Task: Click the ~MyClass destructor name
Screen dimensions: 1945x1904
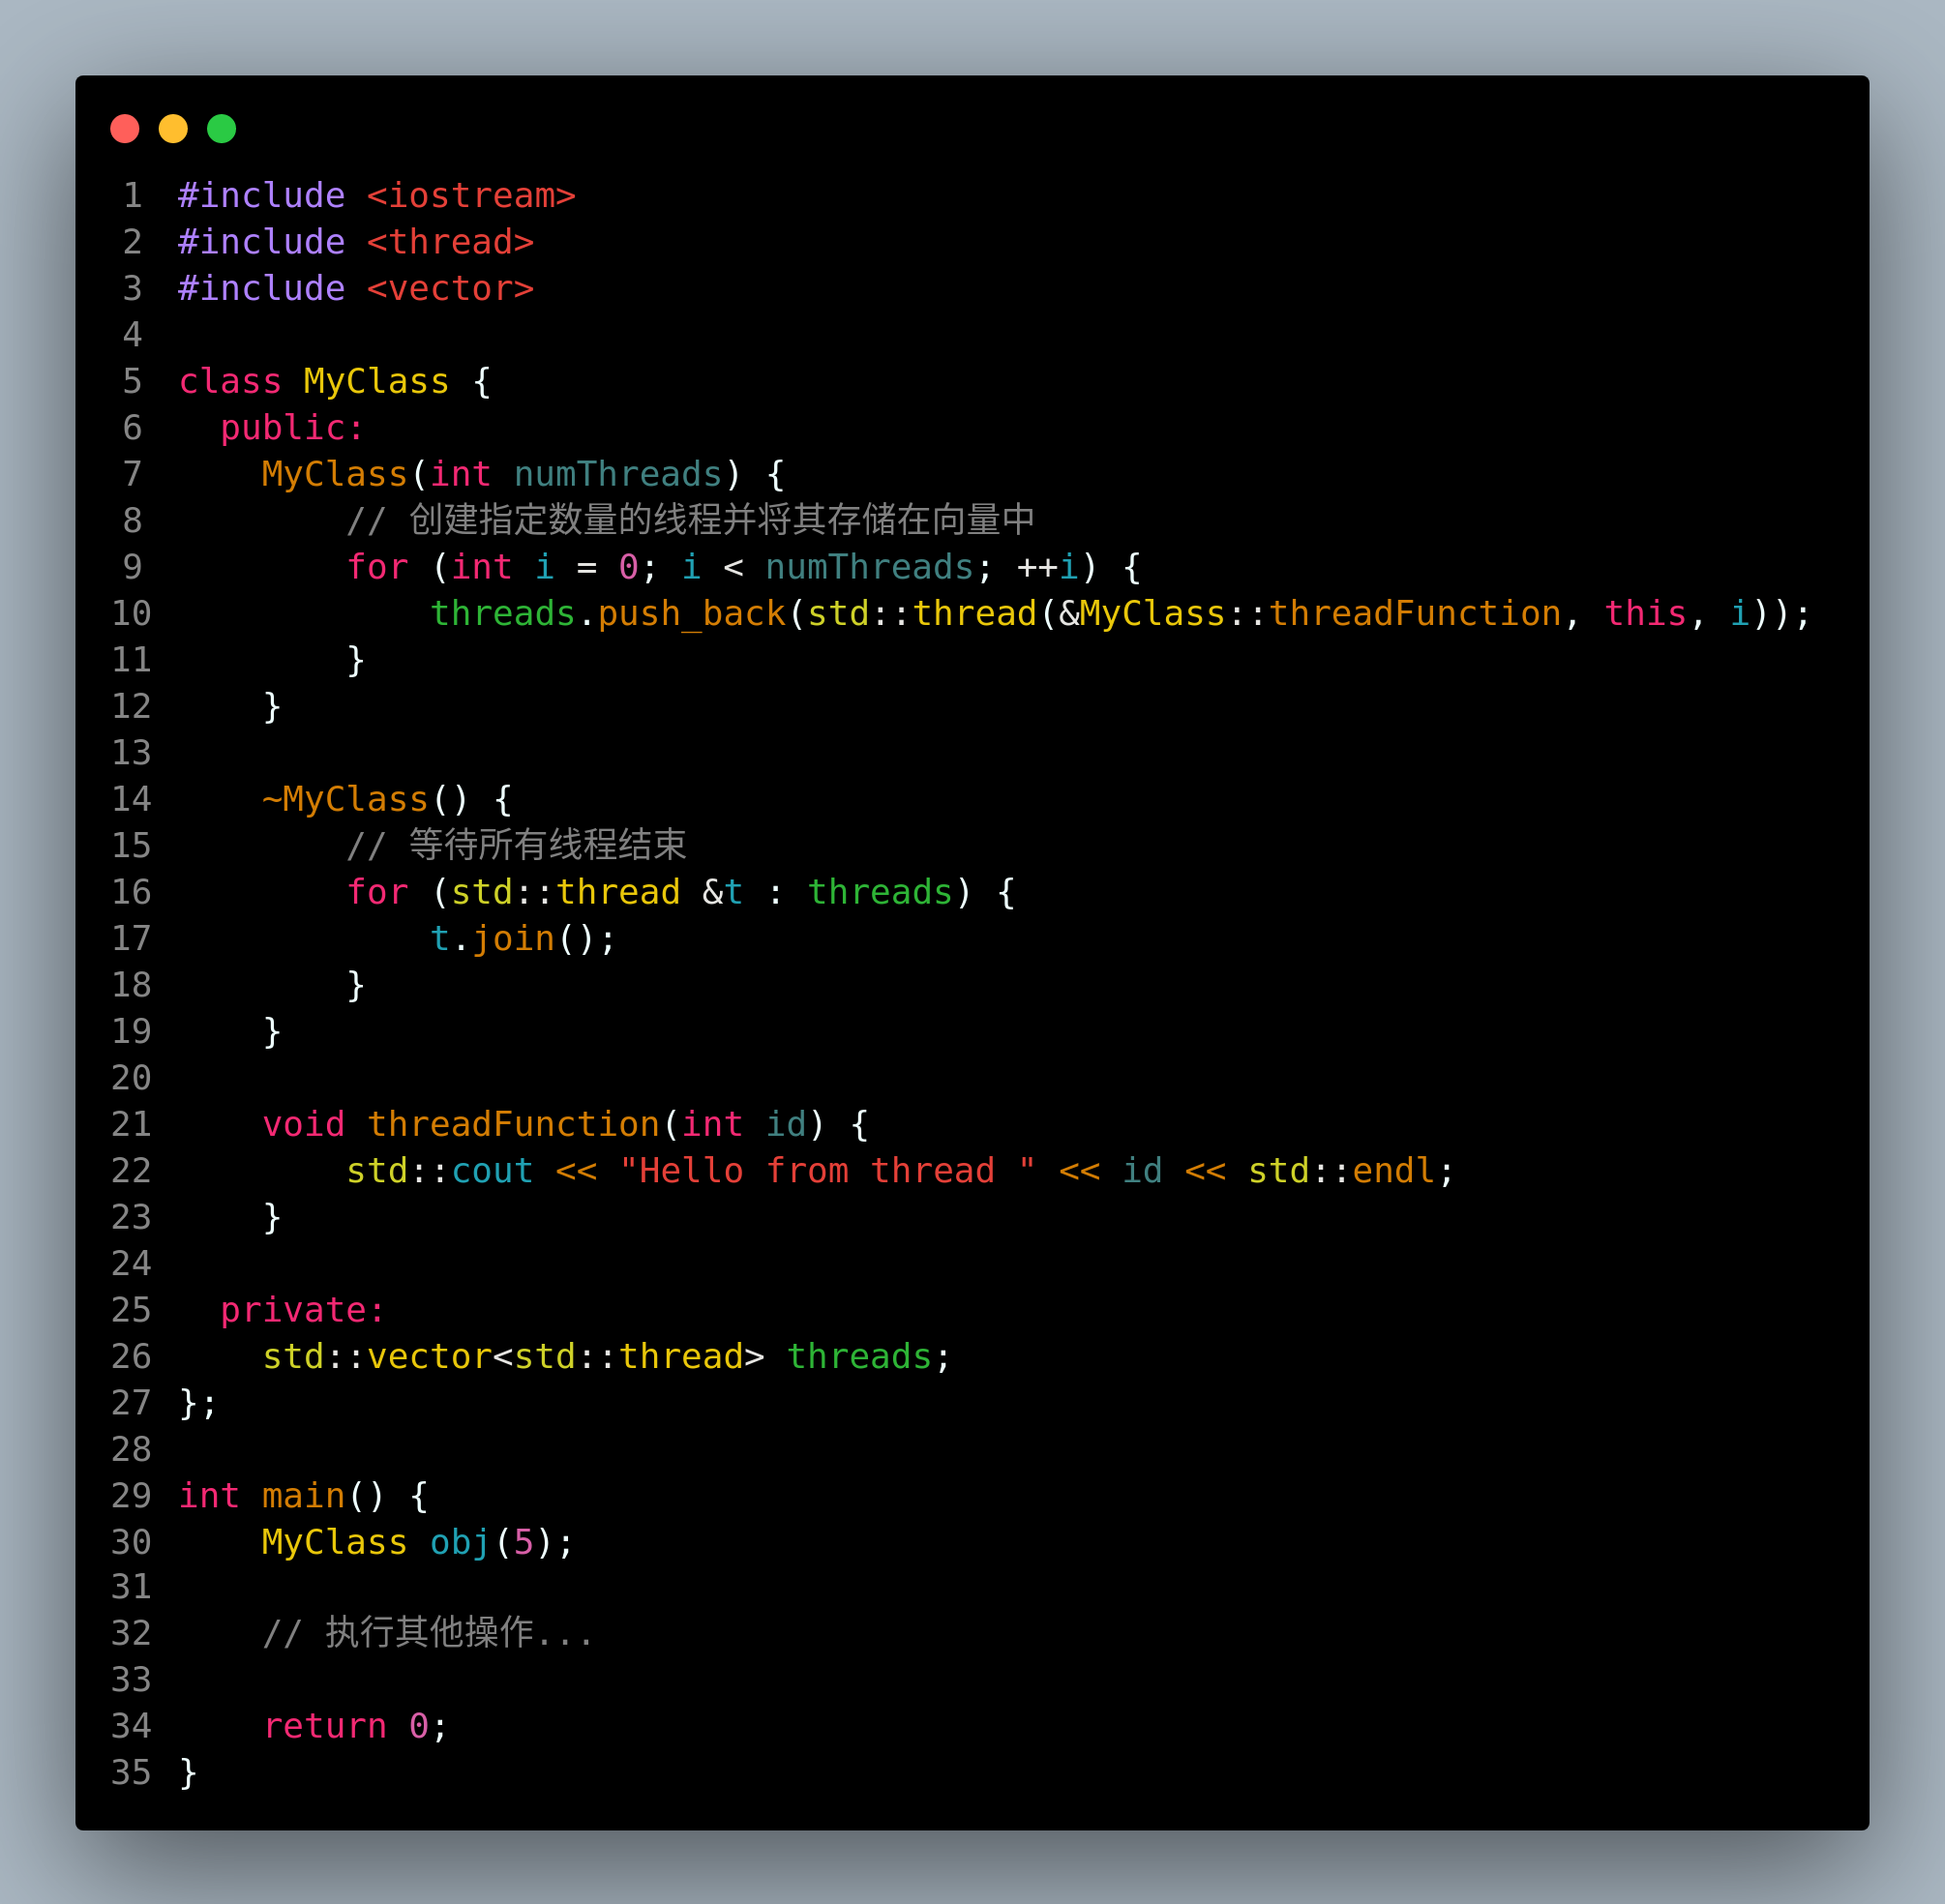Action: click(345, 799)
